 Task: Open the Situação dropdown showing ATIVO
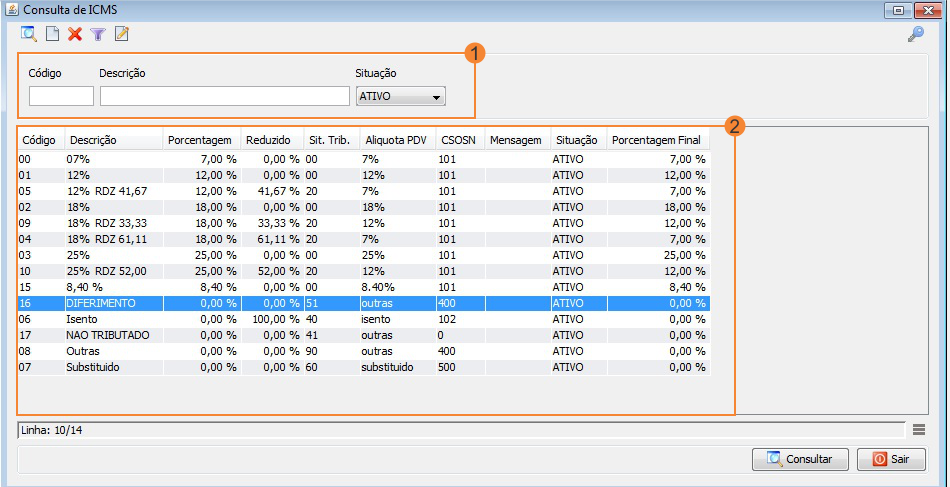[x=401, y=97]
